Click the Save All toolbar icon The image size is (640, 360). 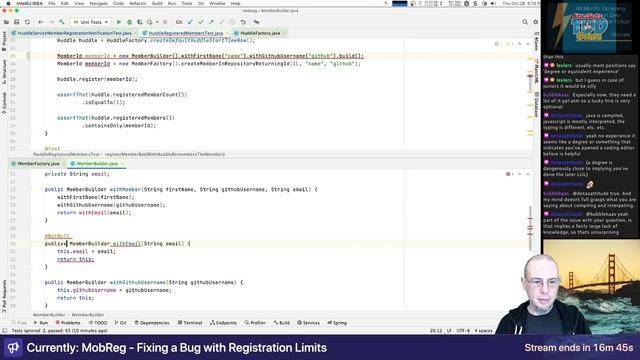point(17,22)
